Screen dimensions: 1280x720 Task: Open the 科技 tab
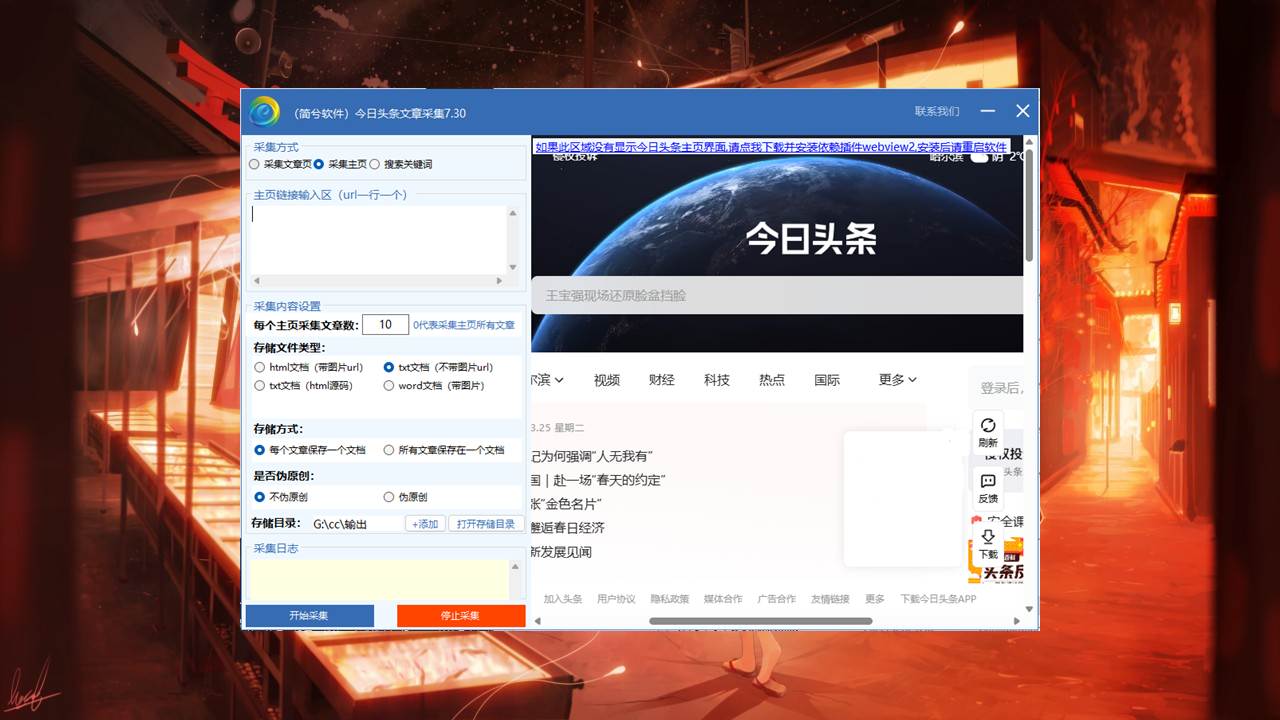(x=716, y=380)
